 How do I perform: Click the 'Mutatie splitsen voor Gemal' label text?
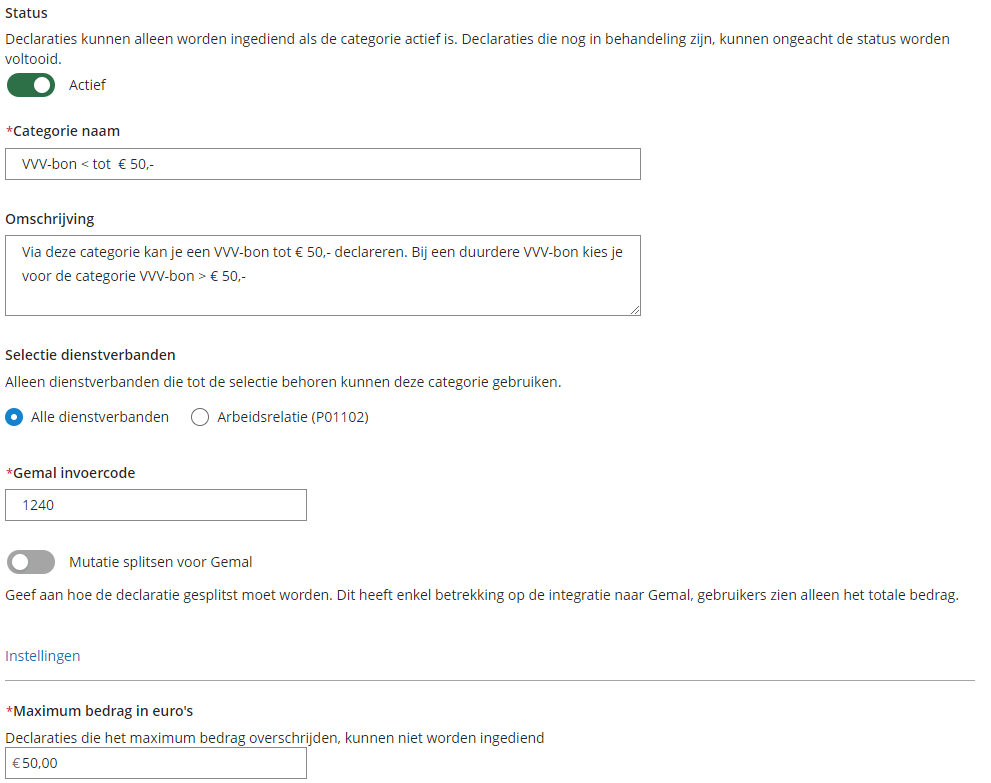coord(161,562)
